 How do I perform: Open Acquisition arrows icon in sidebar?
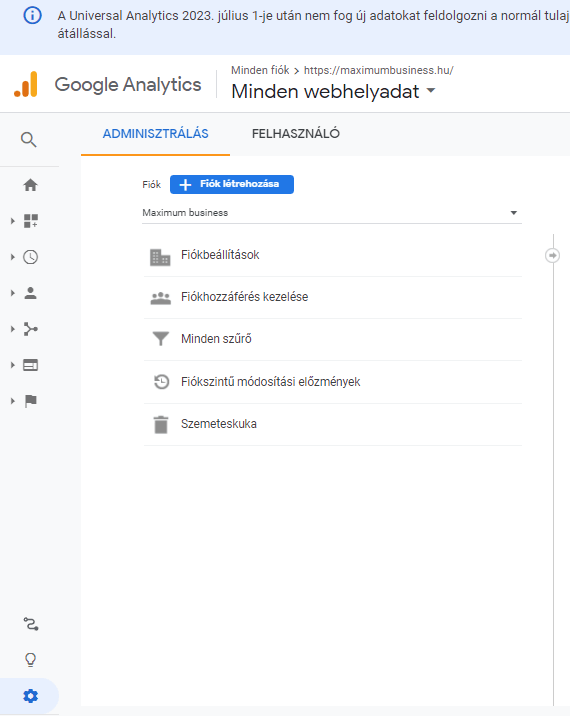click(31, 329)
